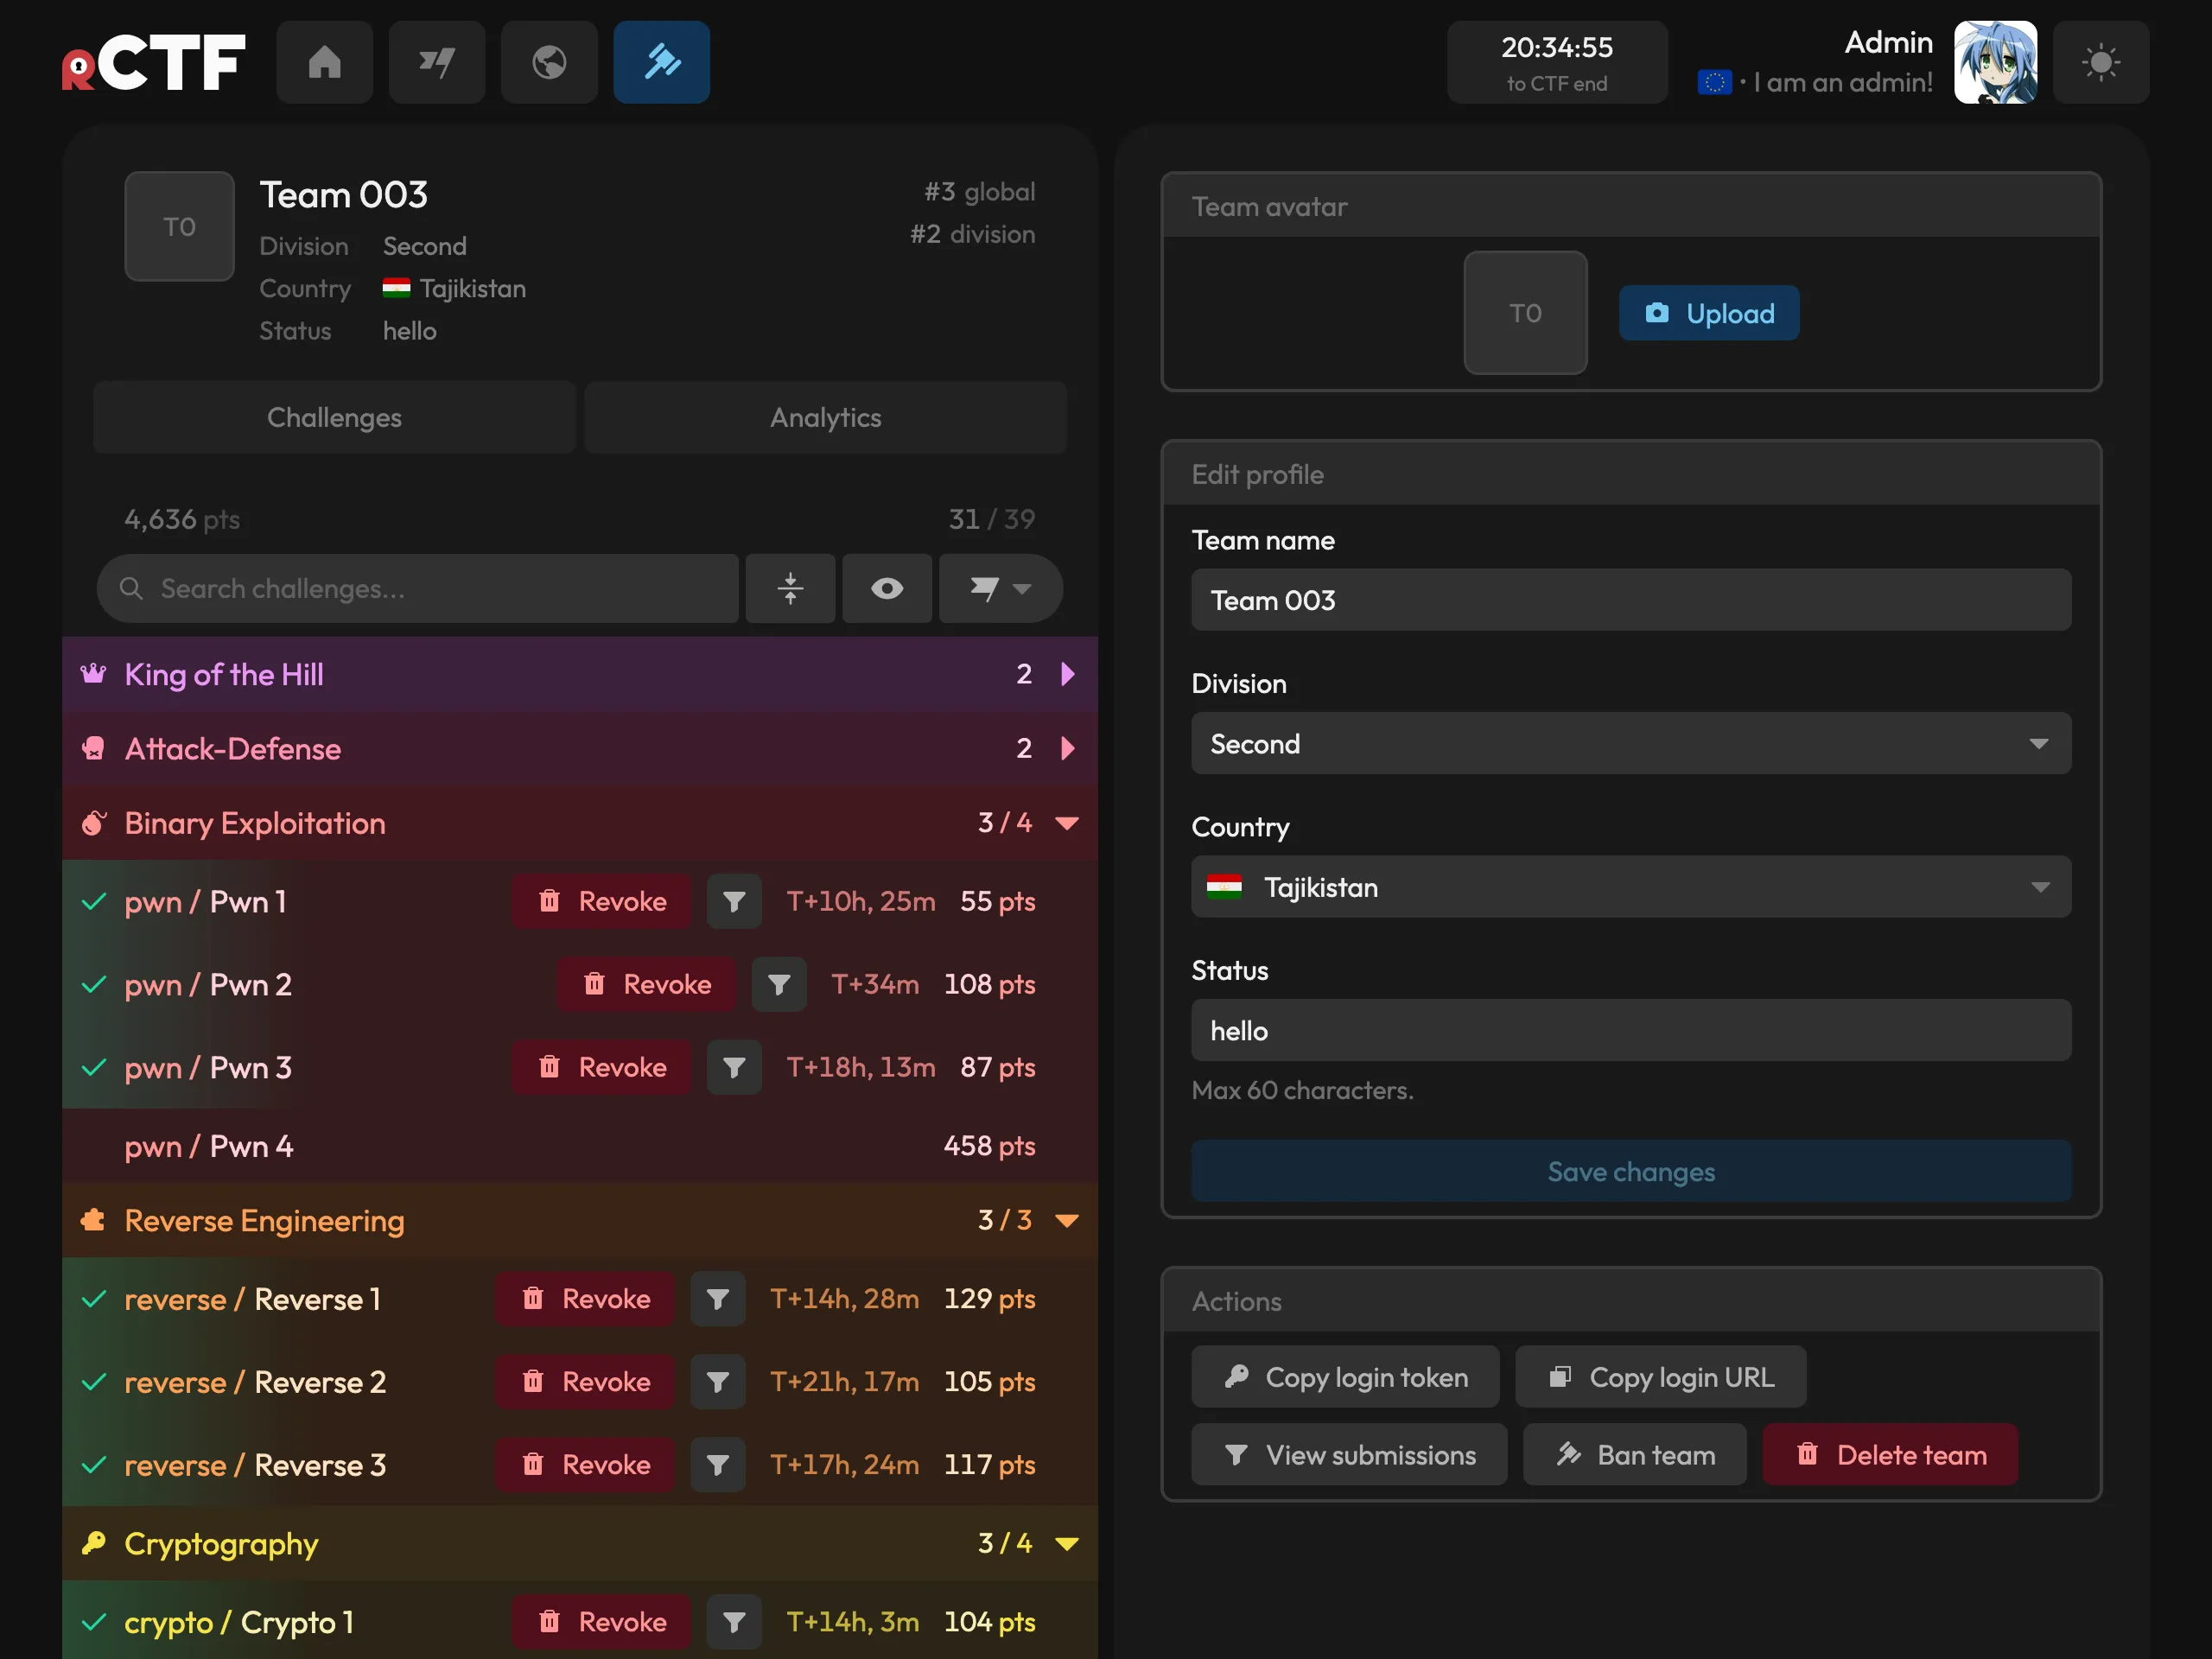Viewport: 2212px width, 1659px height.
Task: Click the Ban team button
Action: click(1634, 1454)
